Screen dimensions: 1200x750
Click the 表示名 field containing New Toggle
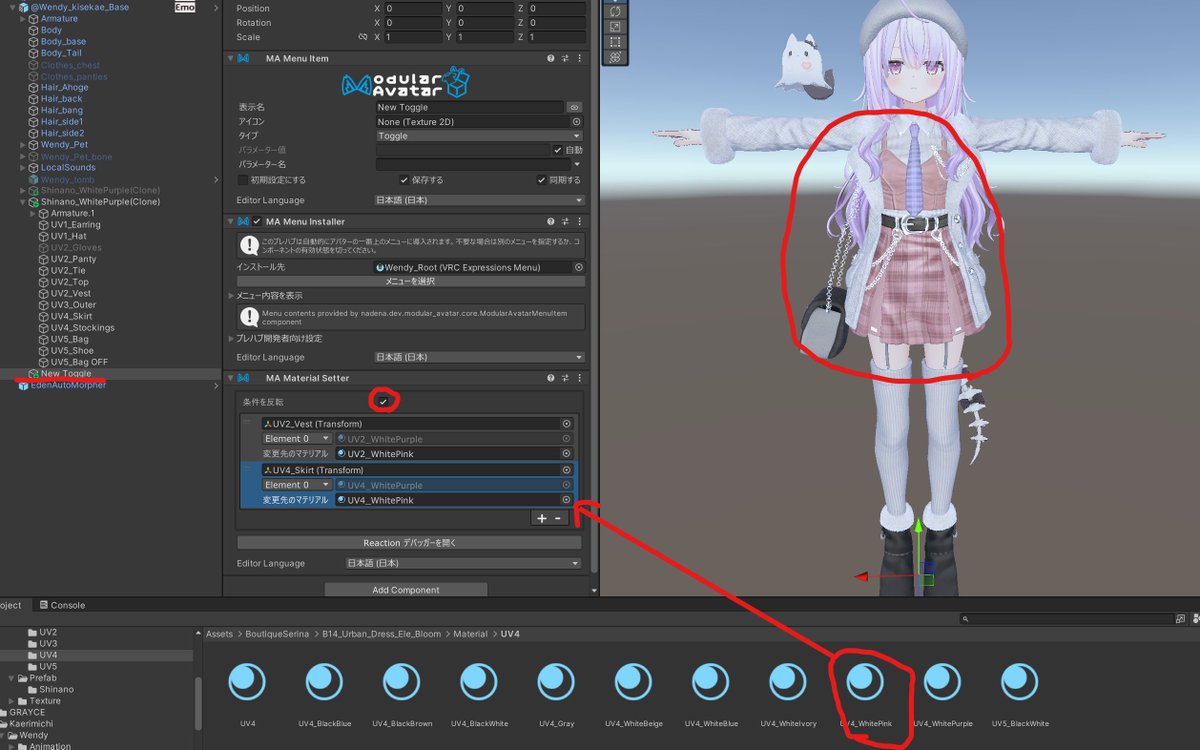tap(470, 107)
